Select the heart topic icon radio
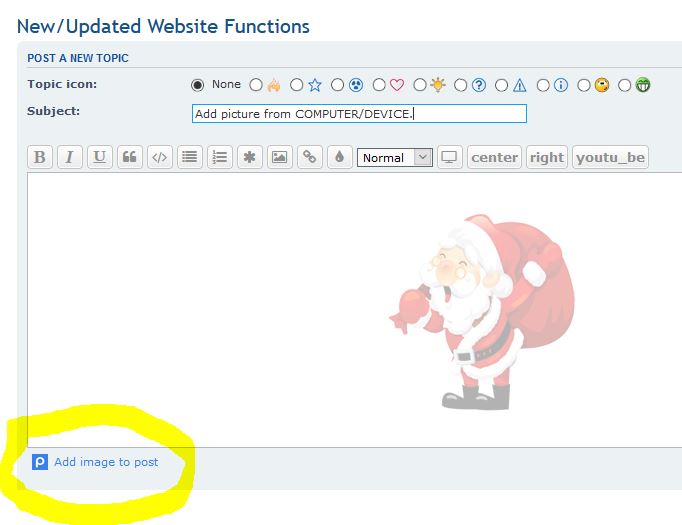682x525 pixels. [x=379, y=85]
